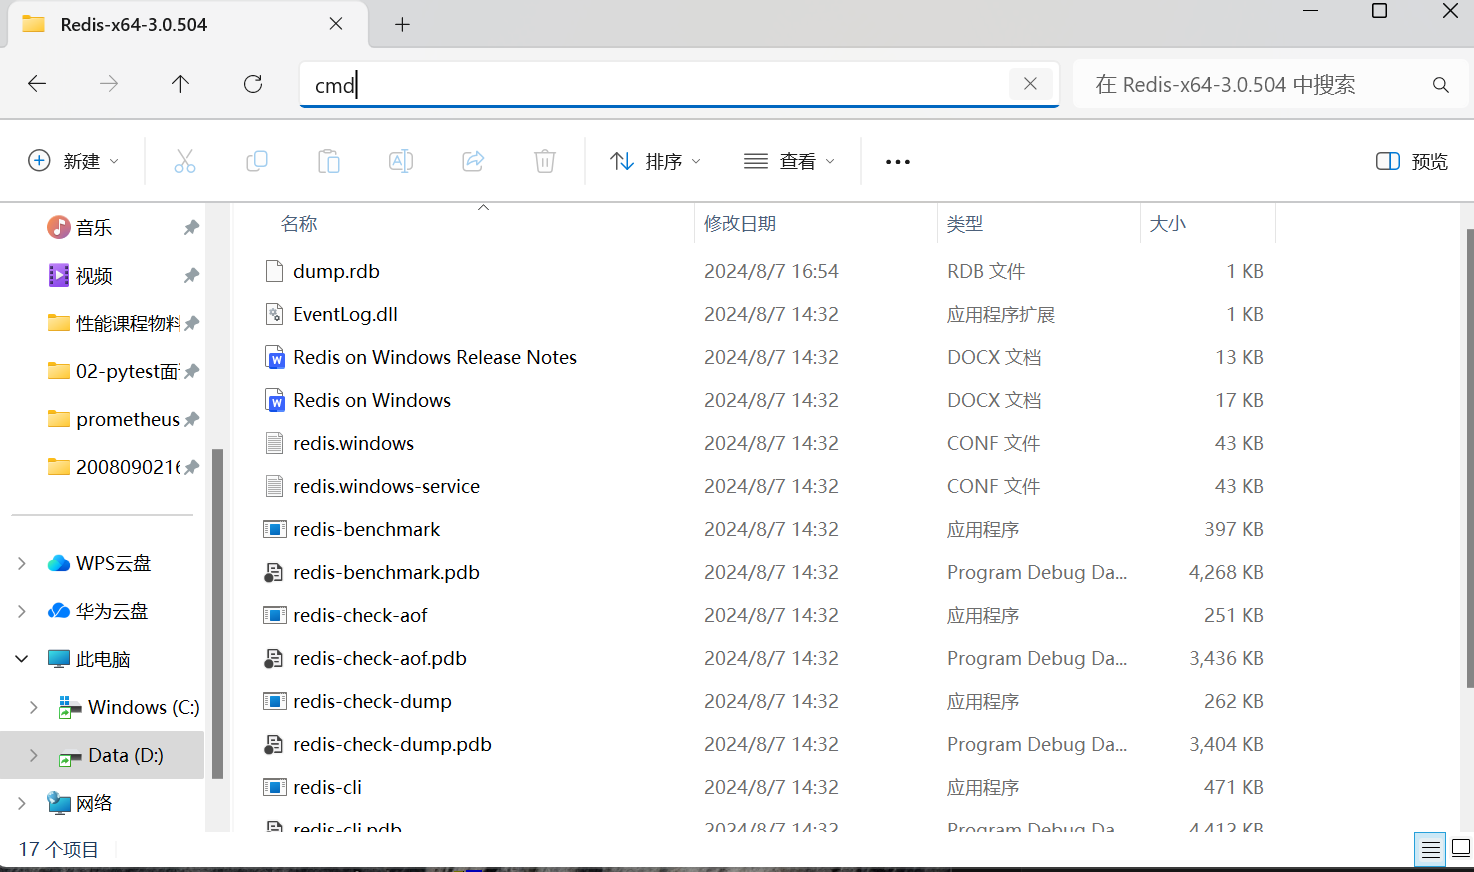Open 02-pytest pinned folder
This screenshot has height=872, width=1474.
pos(112,371)
